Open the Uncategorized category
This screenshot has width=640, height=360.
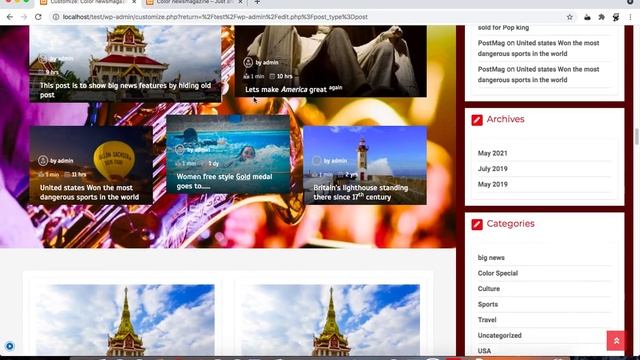[x=500, y=335]
